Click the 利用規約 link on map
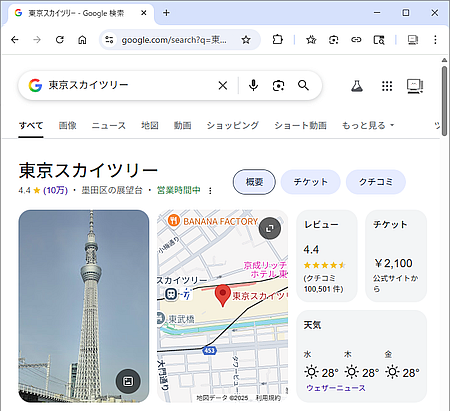Screen dimensions: 450x411 coord(268,398)
